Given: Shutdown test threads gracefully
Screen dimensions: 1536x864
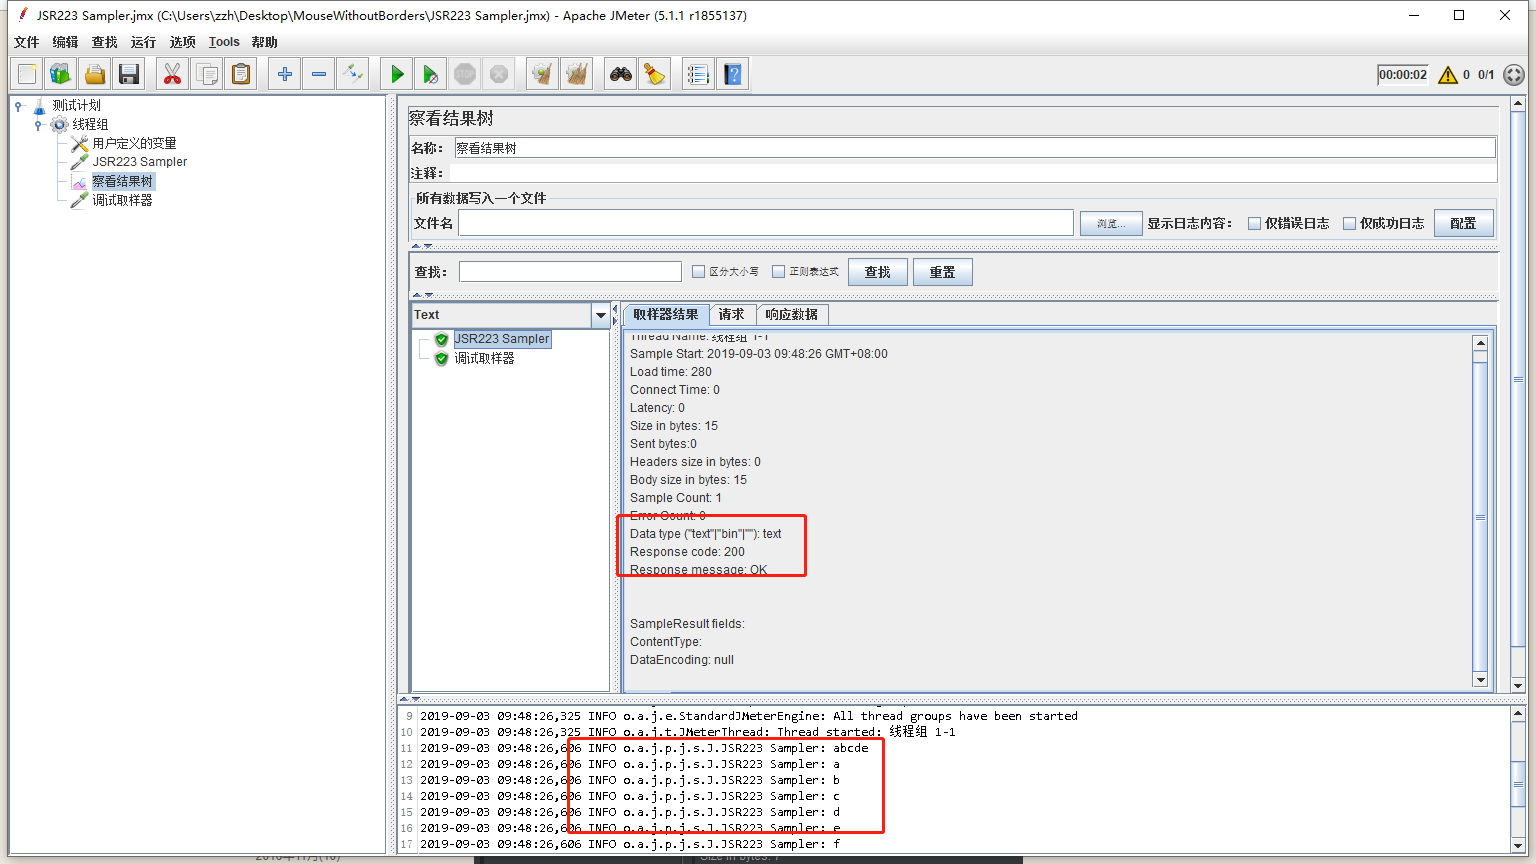Looking at the screenshot, I should pyautogui.click(x=499, y=74).
